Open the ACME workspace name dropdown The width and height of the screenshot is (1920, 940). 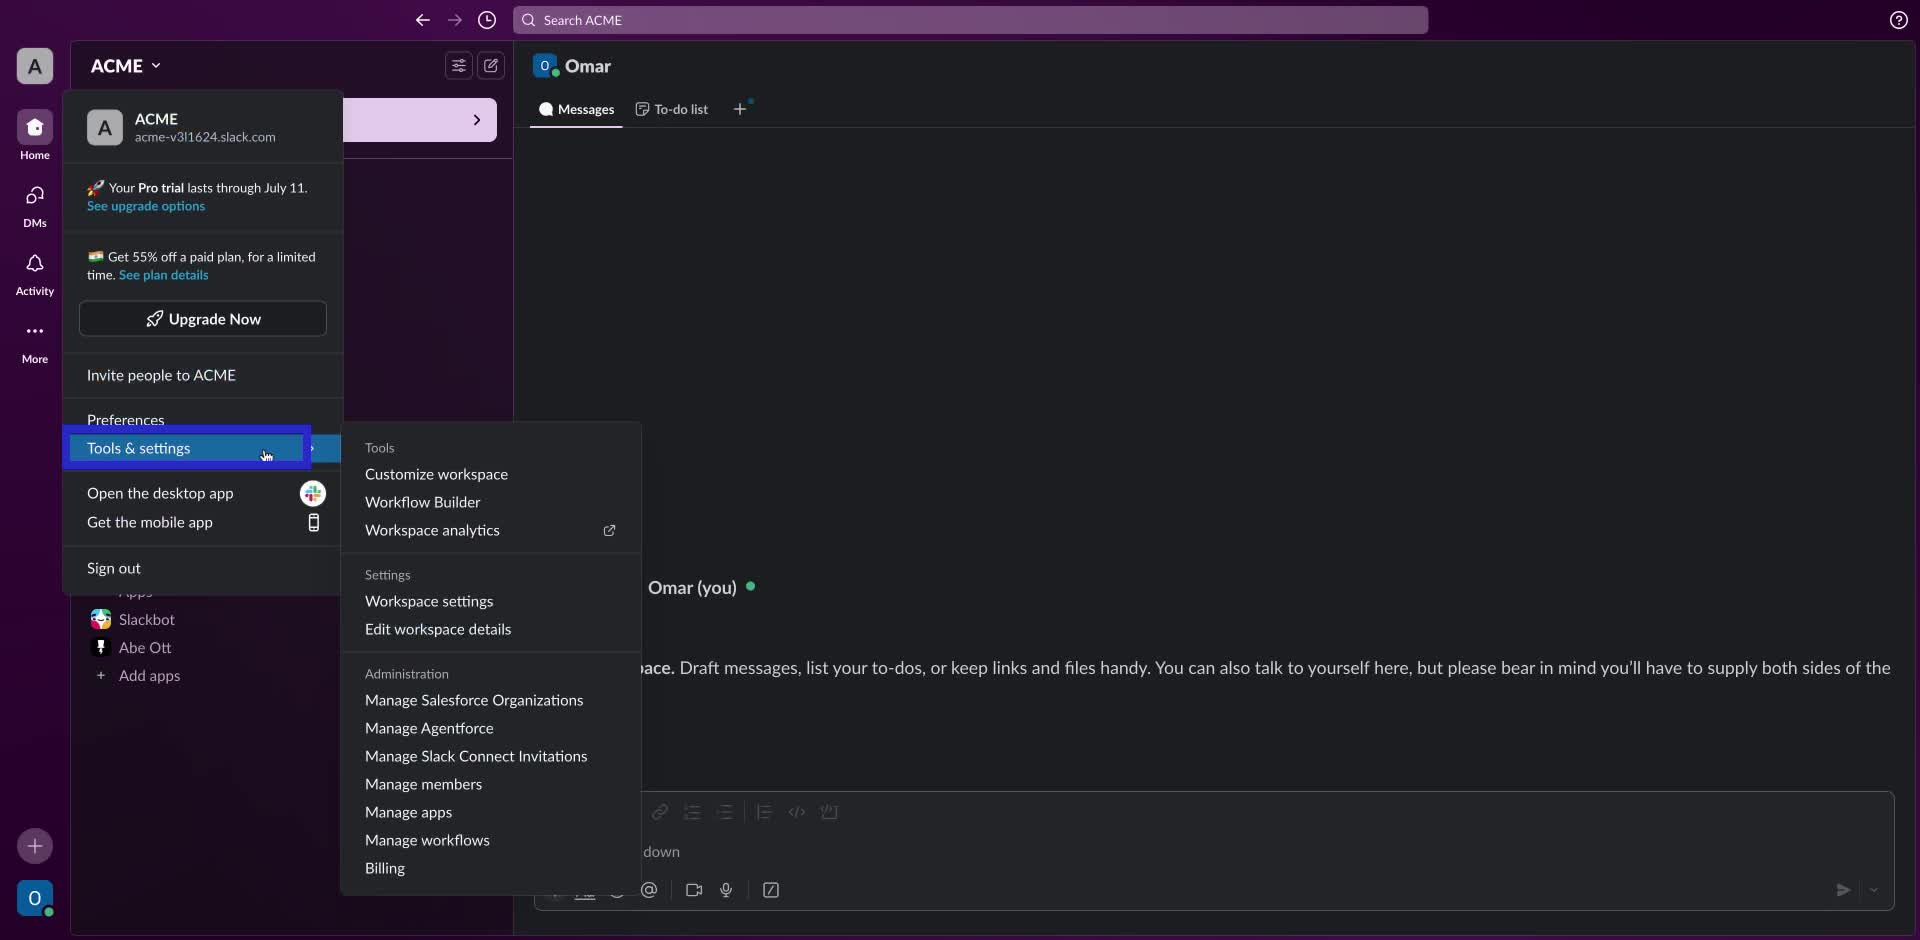pyautogui.click(x=125, y=65)
